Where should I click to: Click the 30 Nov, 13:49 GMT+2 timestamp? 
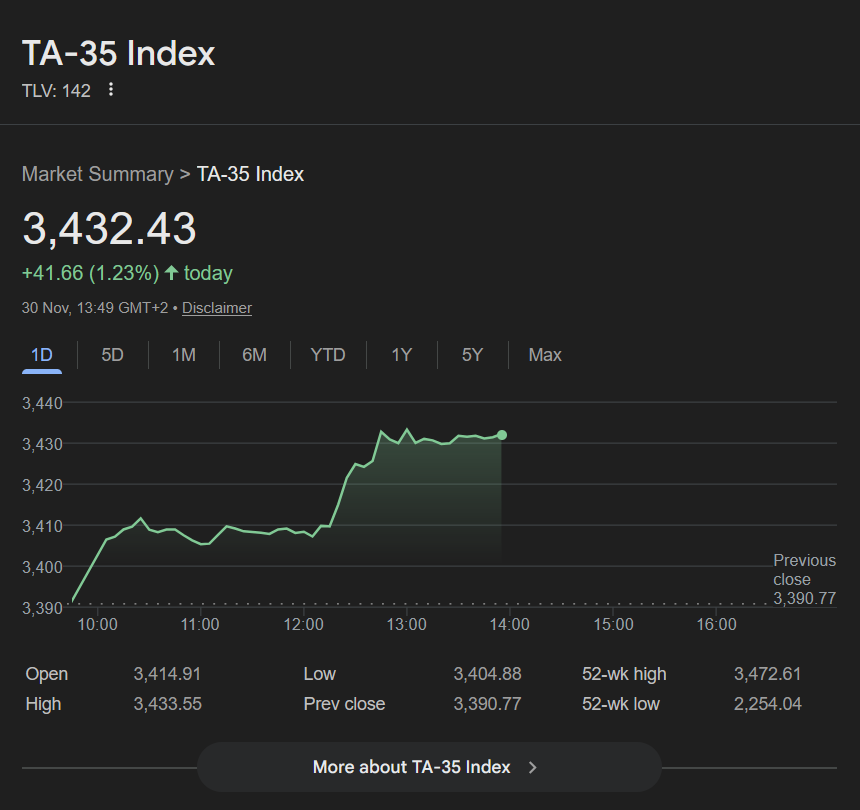95,308
